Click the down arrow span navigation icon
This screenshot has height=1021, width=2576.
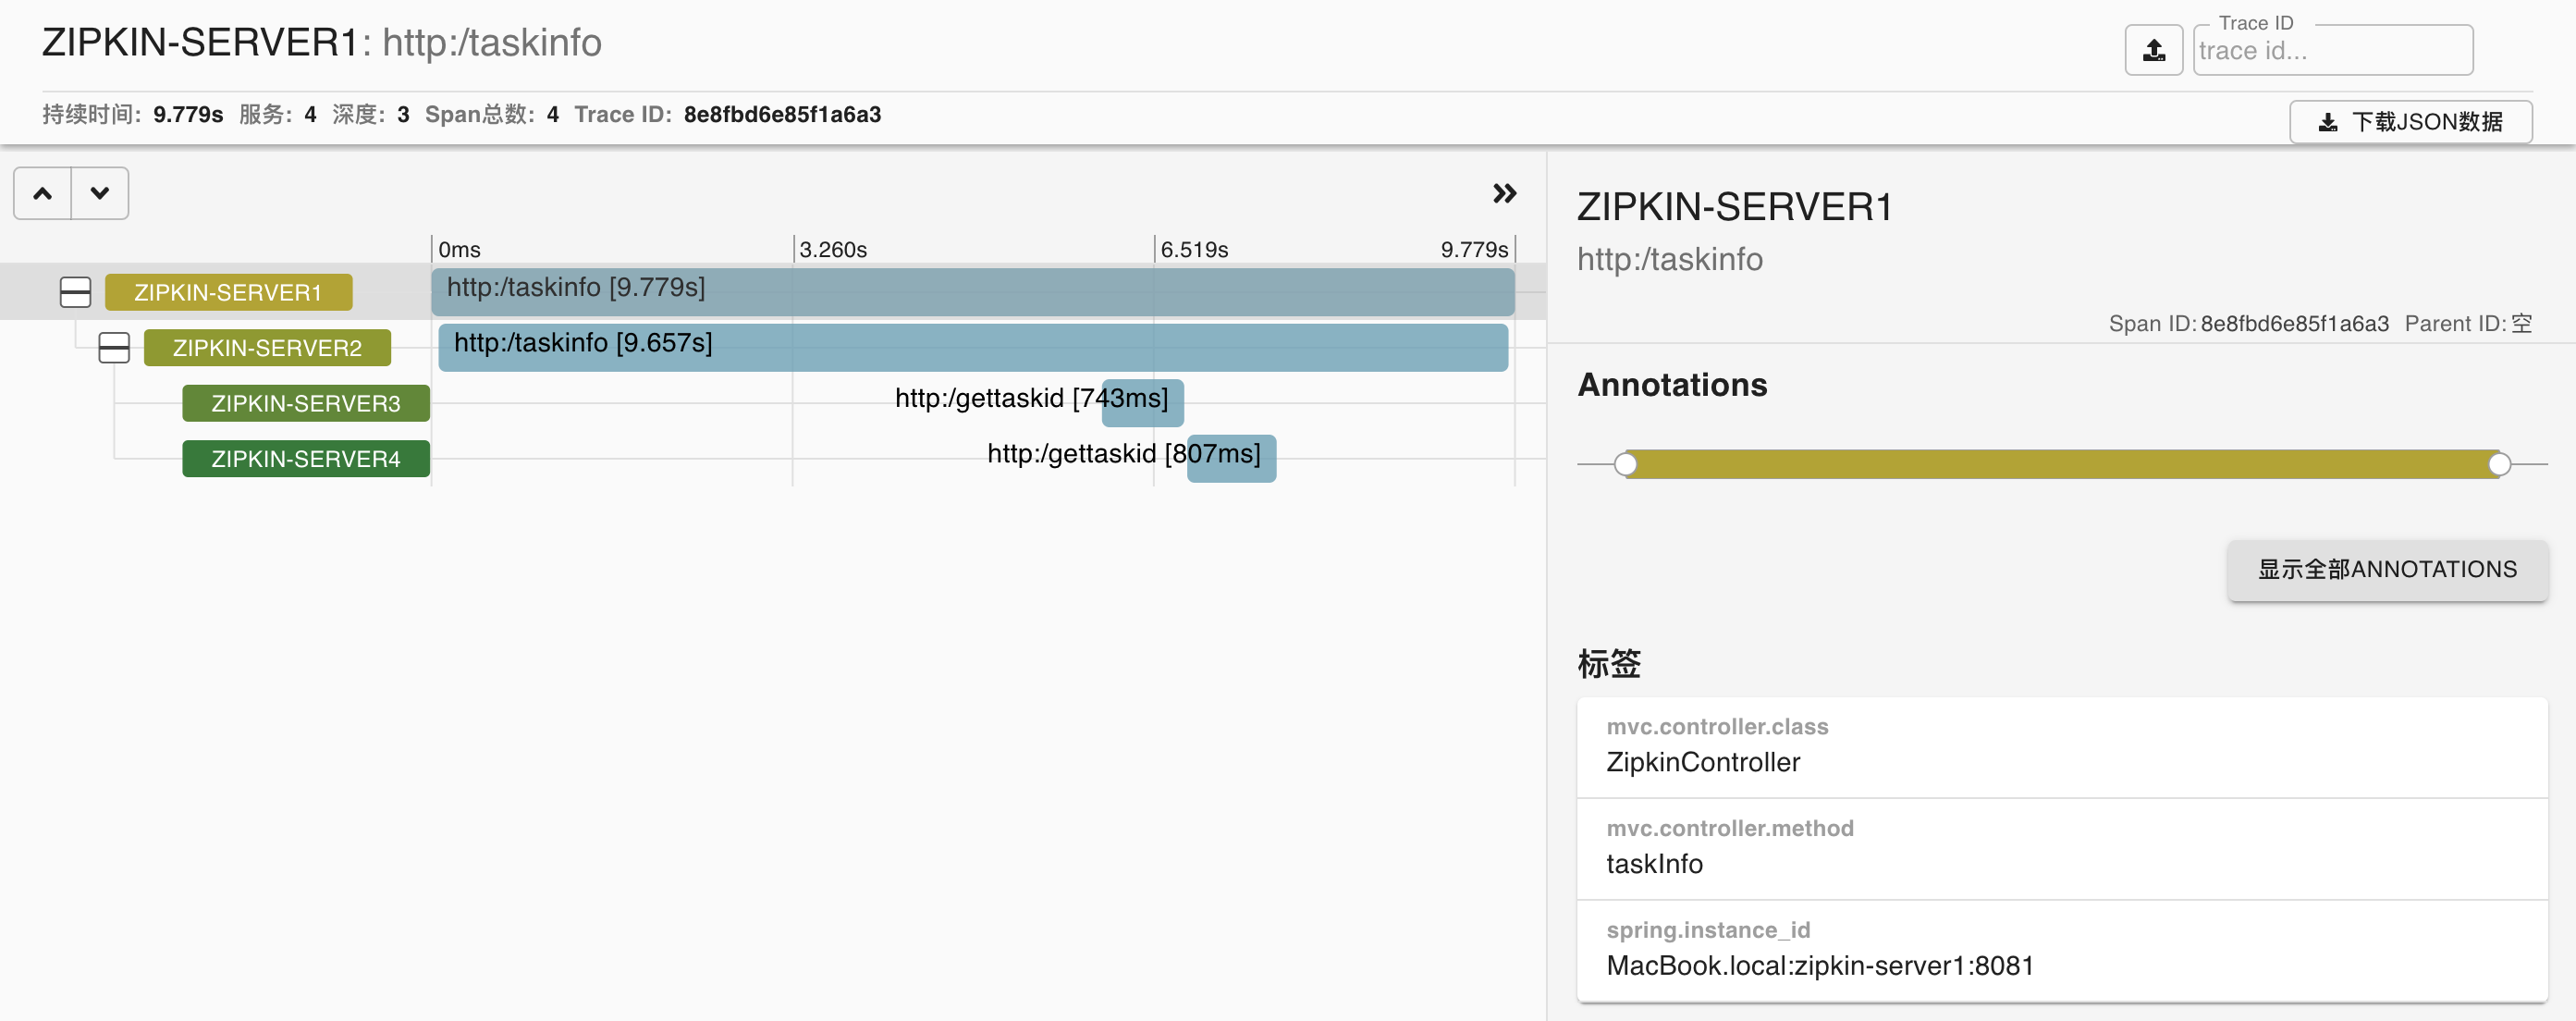pyautogui.click(x=99, y=193)
